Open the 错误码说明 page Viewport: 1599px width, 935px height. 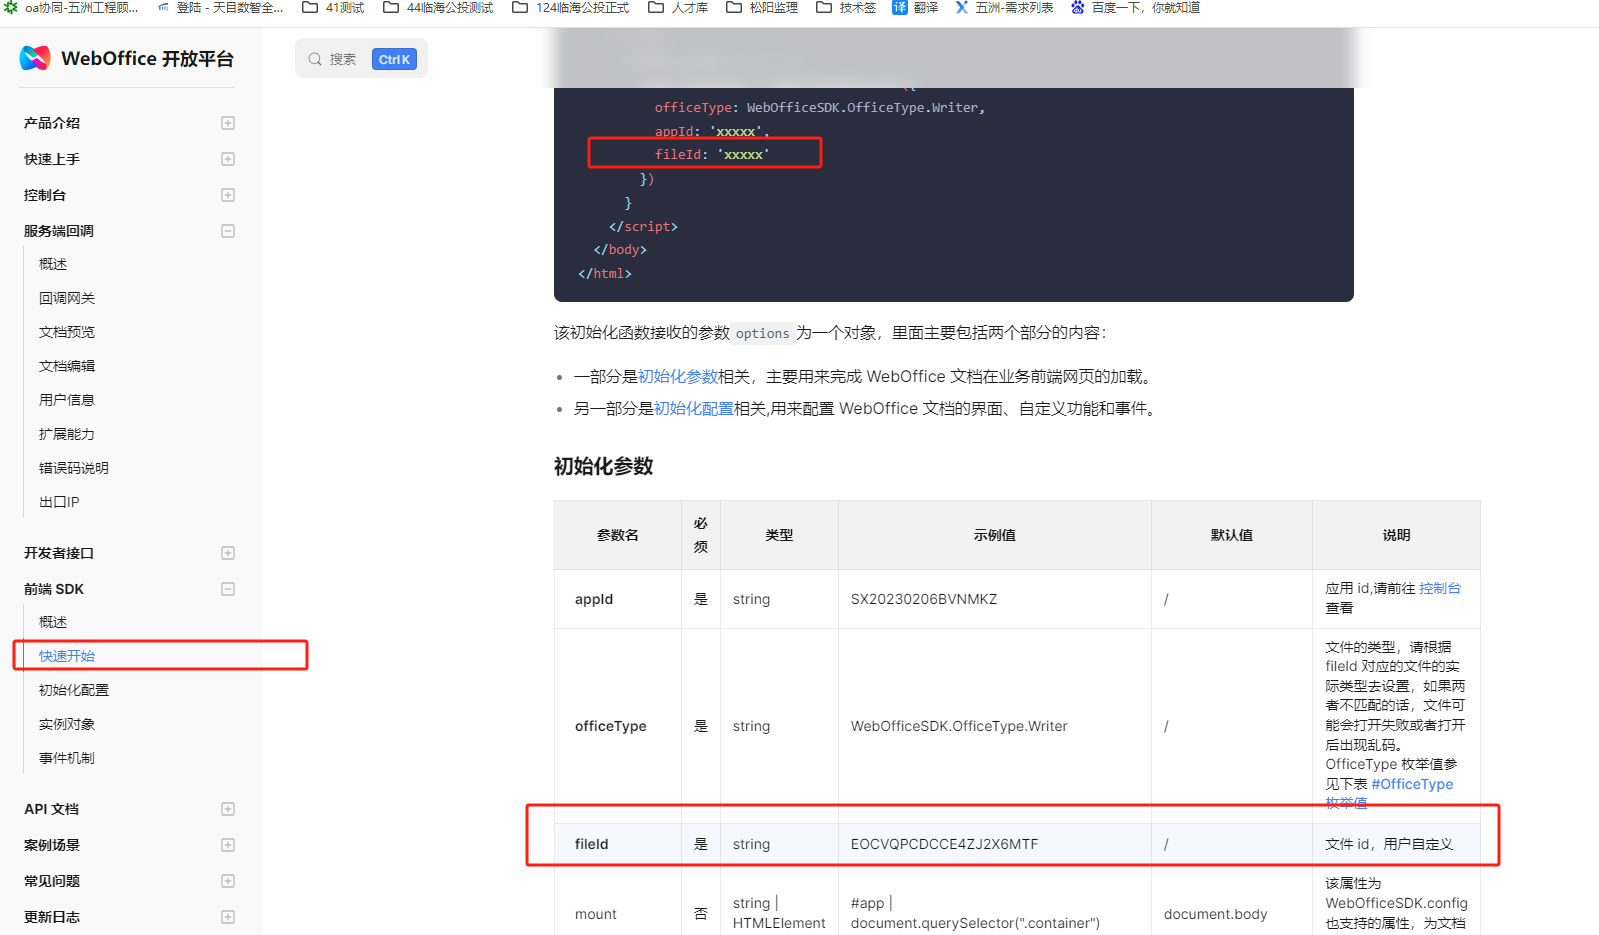click(74, 468)
